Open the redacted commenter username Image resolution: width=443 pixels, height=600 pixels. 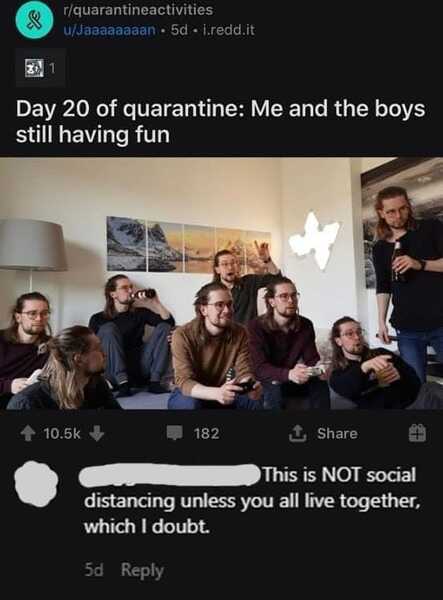(x=169, y=475)
